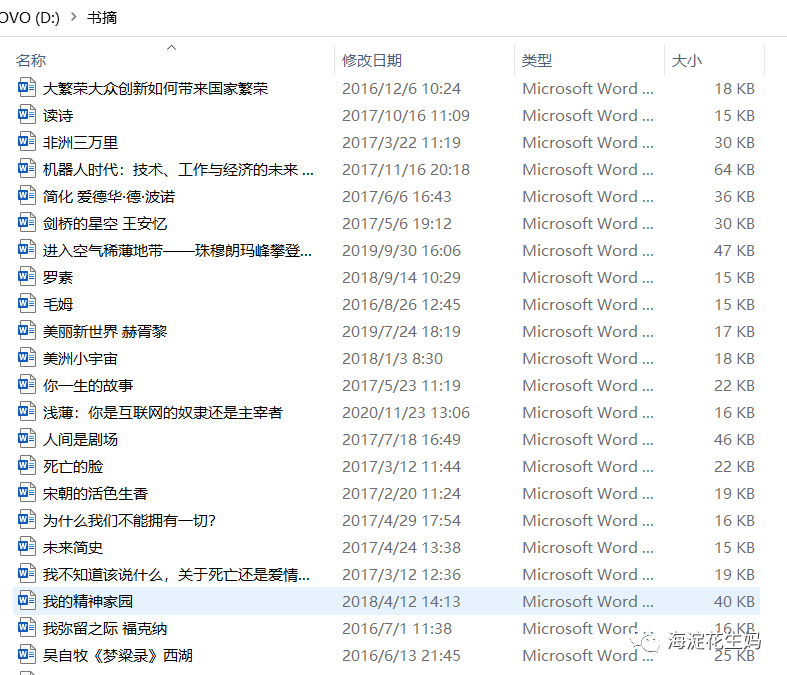Click the sort direction arrow above 名称
The width and height of the screenshot is (787, 675).
pyautogui.click(x=172, y=47)
